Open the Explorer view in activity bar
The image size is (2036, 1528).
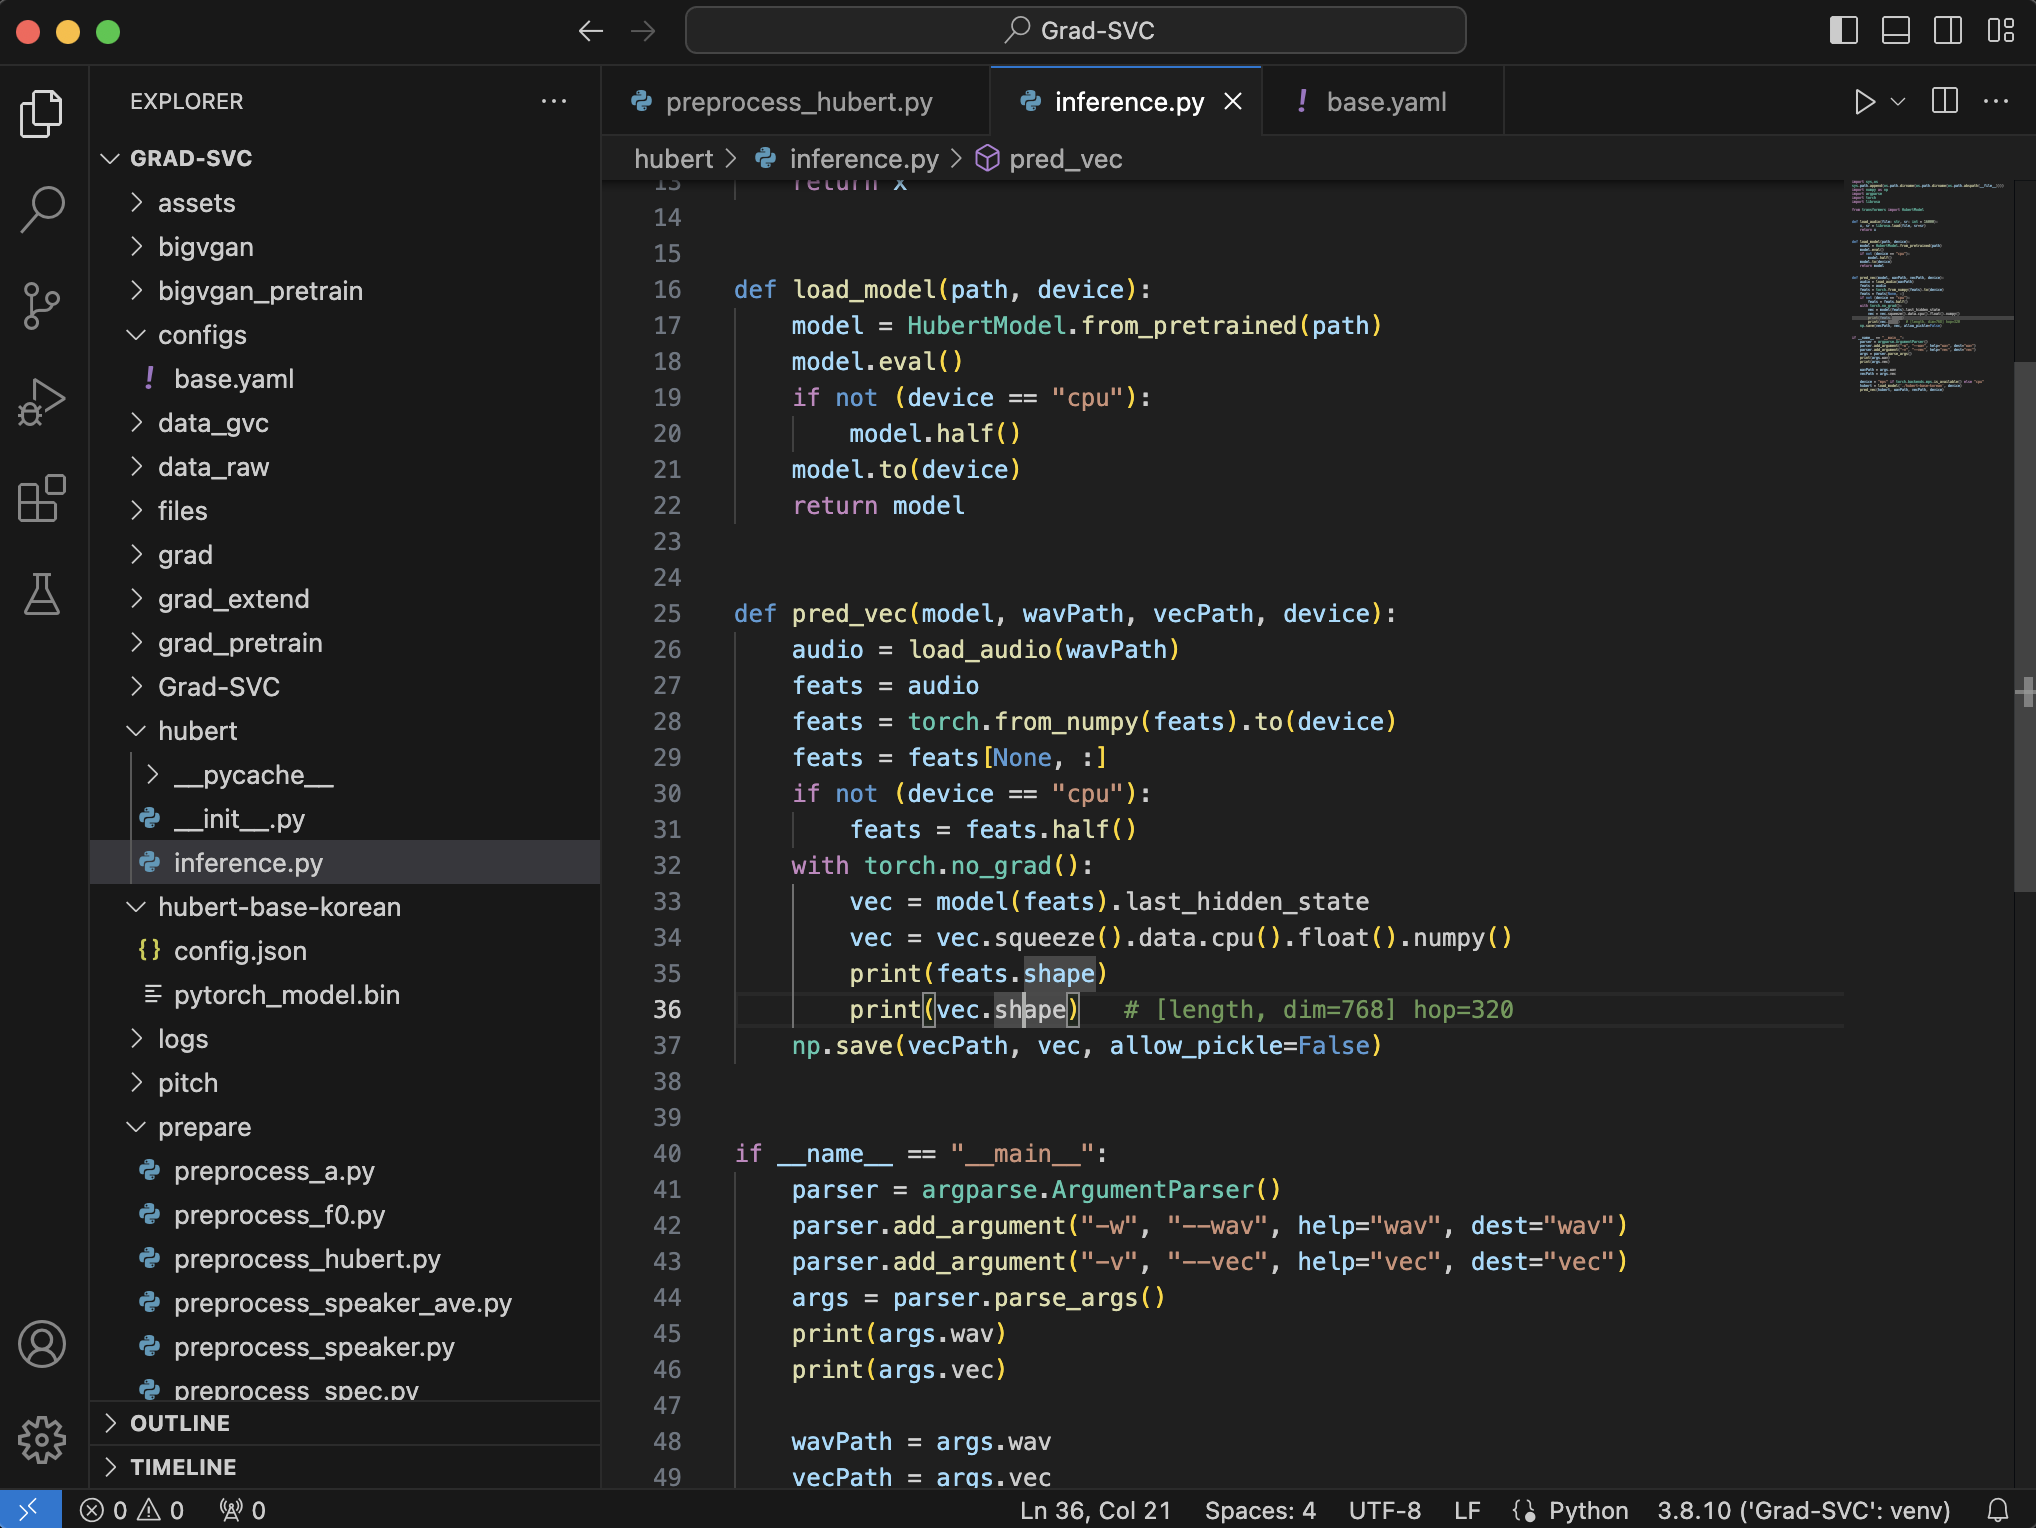42,114
